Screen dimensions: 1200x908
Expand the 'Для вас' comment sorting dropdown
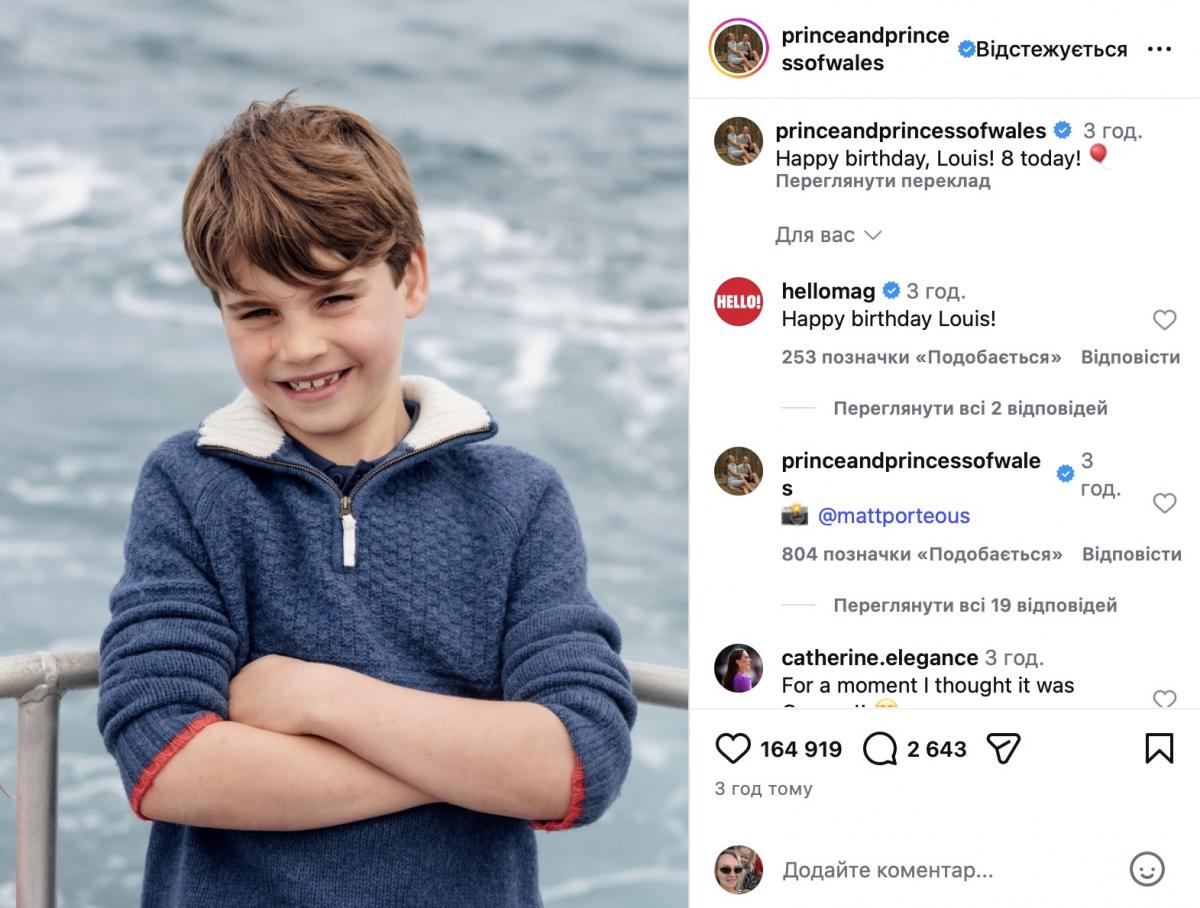coord(828,235)
